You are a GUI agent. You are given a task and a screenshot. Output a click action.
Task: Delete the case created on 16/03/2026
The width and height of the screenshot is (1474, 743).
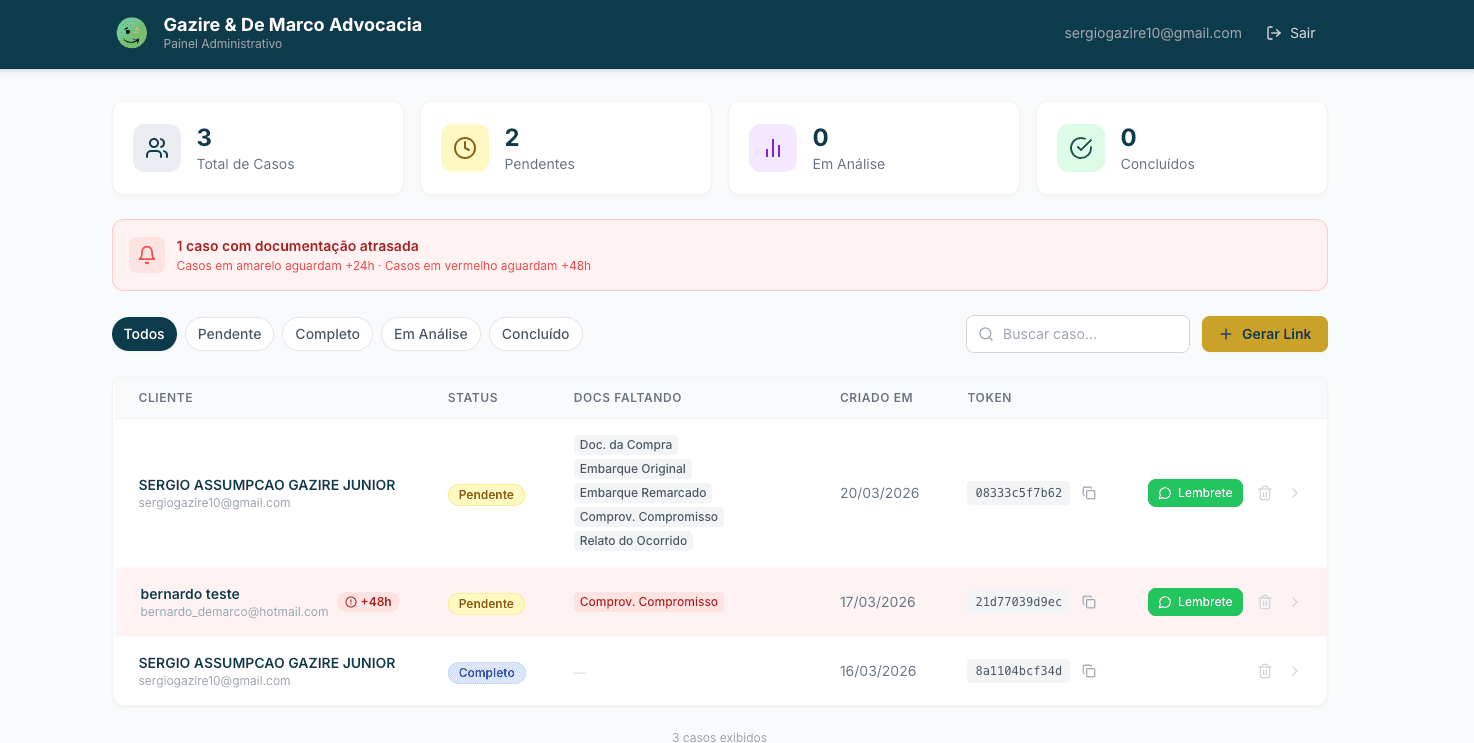[1265, 671]
